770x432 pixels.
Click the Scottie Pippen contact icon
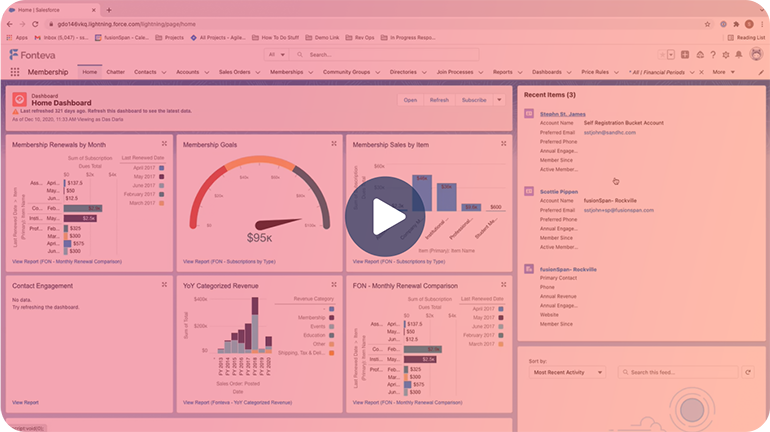click(529, 191)
